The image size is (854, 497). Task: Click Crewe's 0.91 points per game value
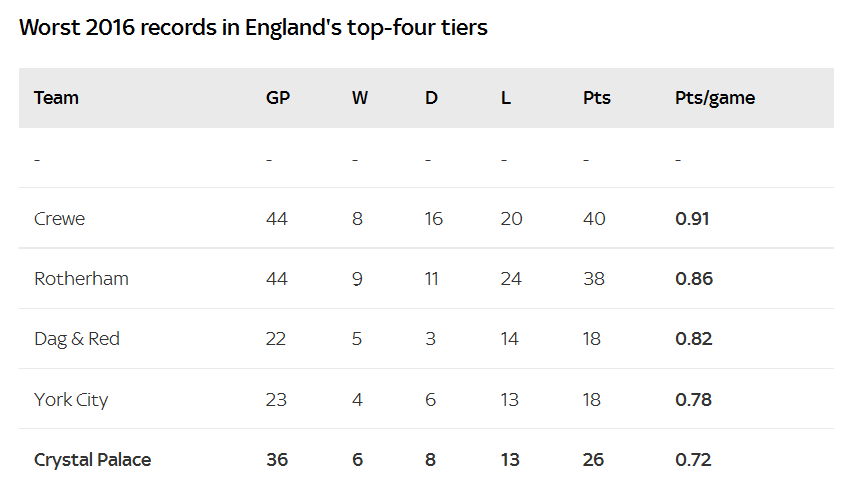click(692, 219)
